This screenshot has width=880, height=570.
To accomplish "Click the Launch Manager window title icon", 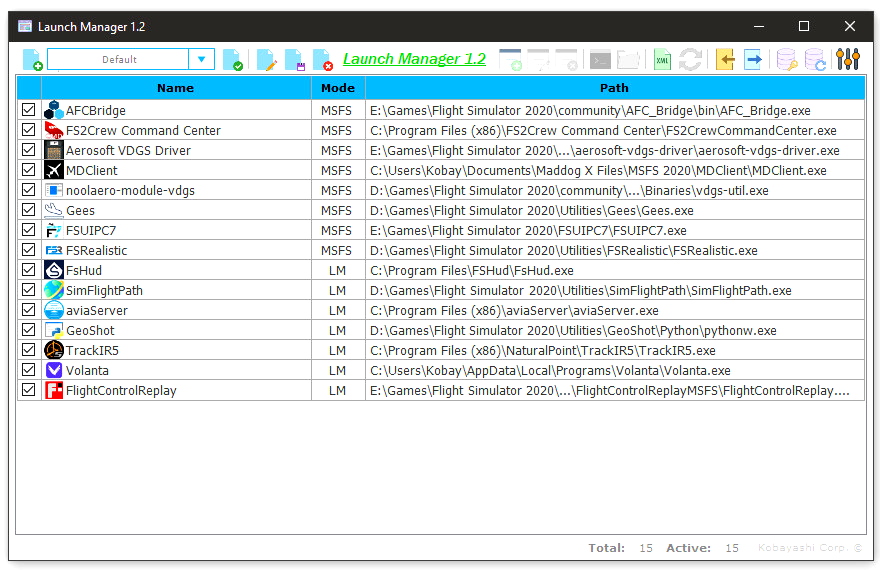I will [x=25, y=26].
